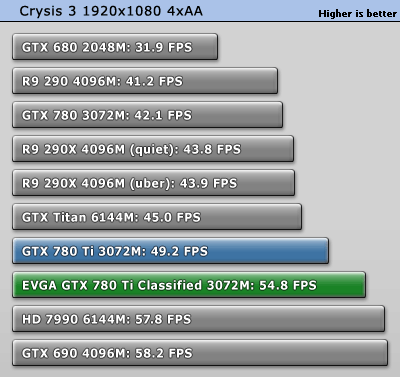400x377 pixels.
Task: Select the HD 7990 6144M 57.8 FPS bar
Action: (198, 319)
